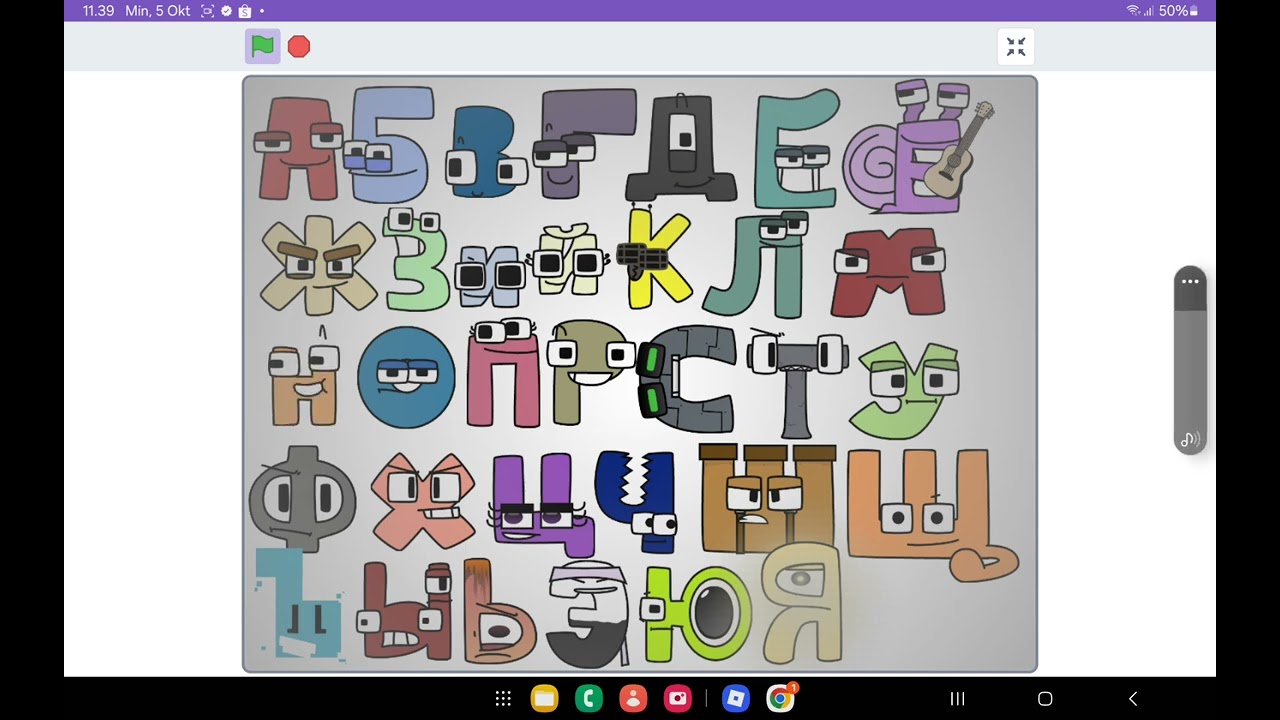Open the floating panel's three-dots menu
This screenshot has height=720, width=1280.
click(x=1190, y=282)
